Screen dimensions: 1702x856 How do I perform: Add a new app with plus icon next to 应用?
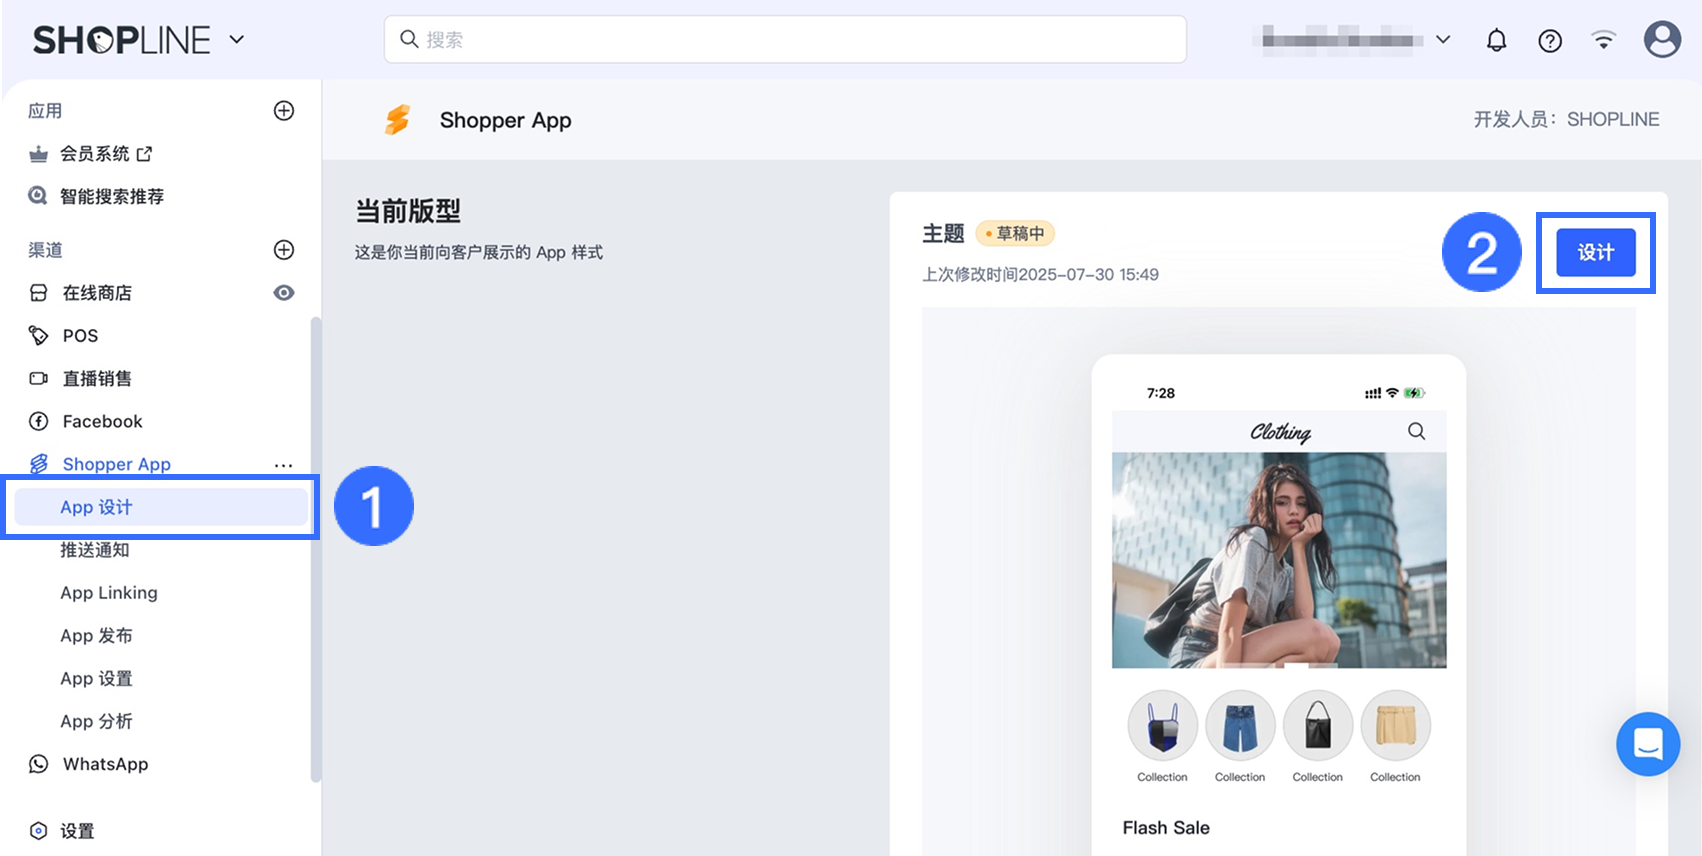coord(284,111)
